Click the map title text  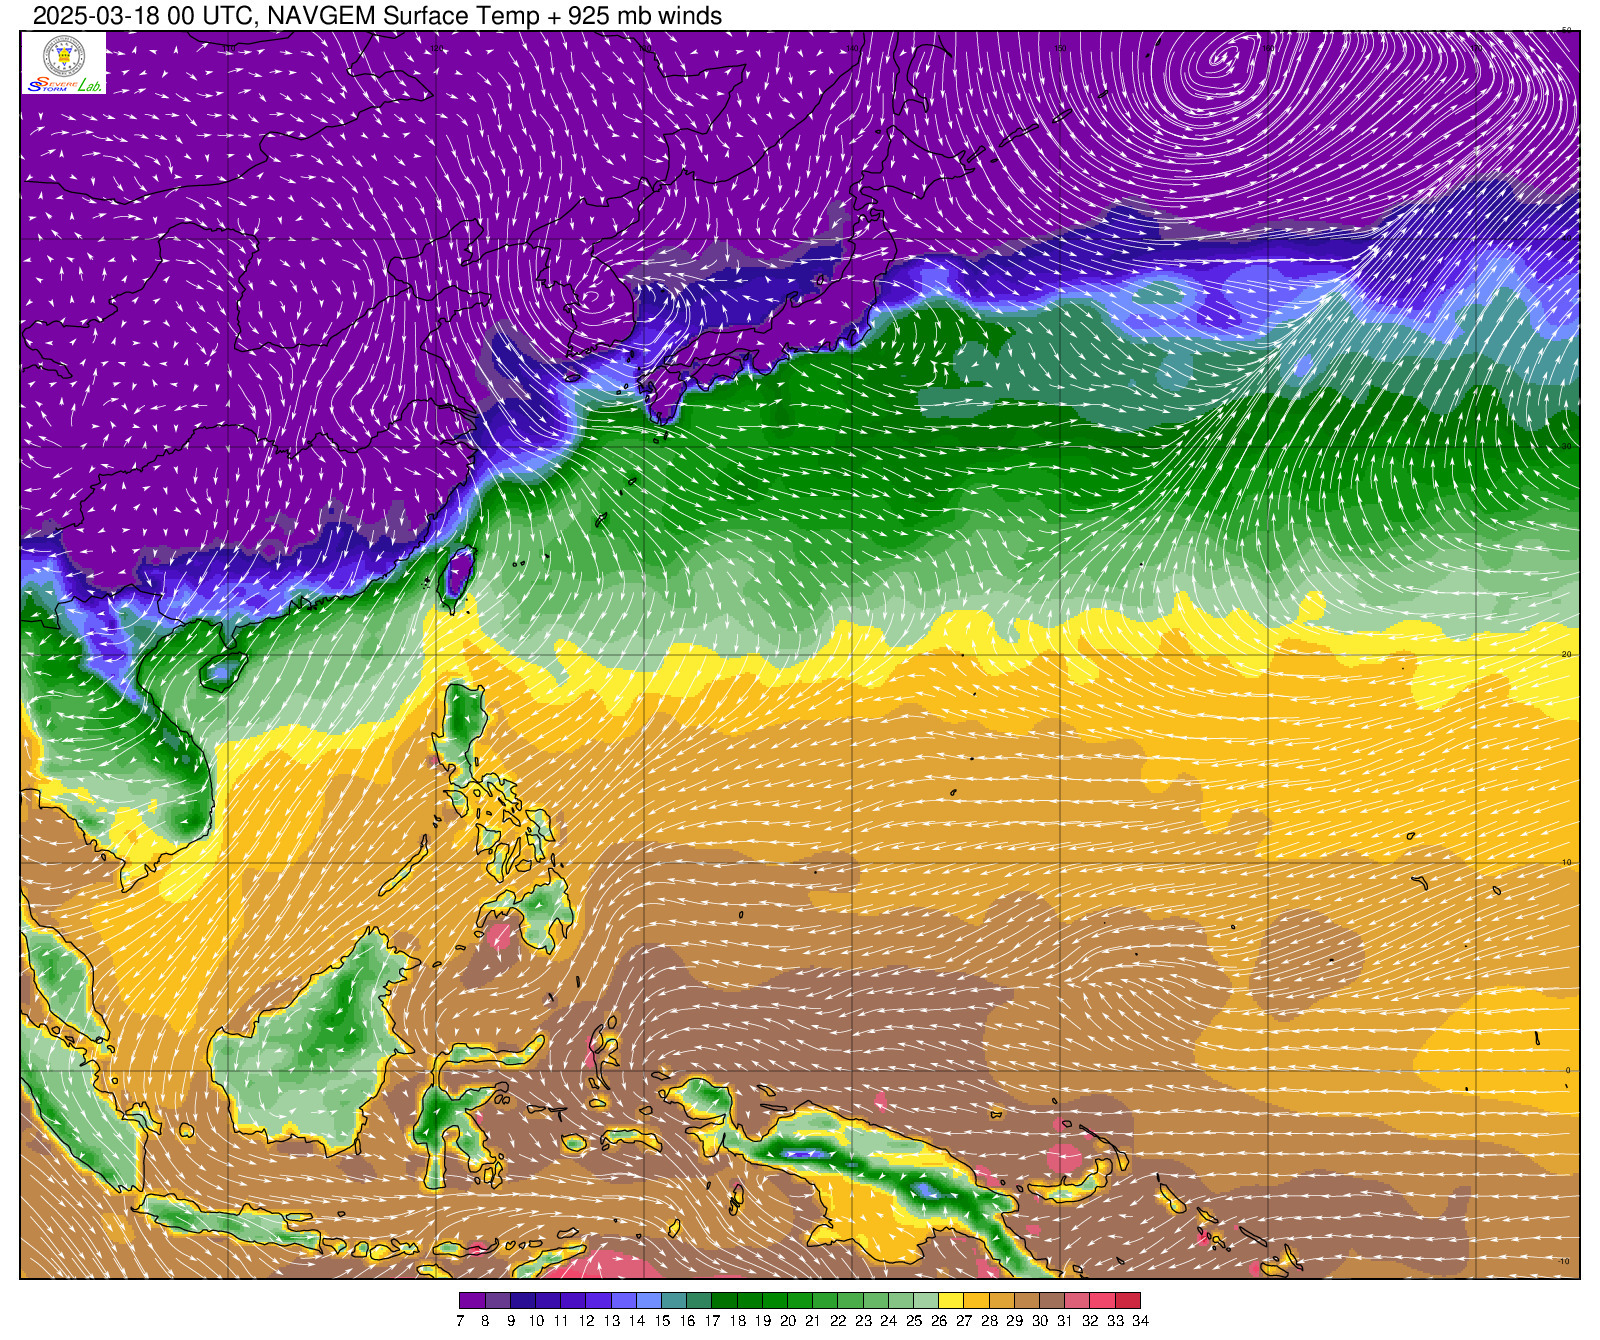(x=378, y=15)
